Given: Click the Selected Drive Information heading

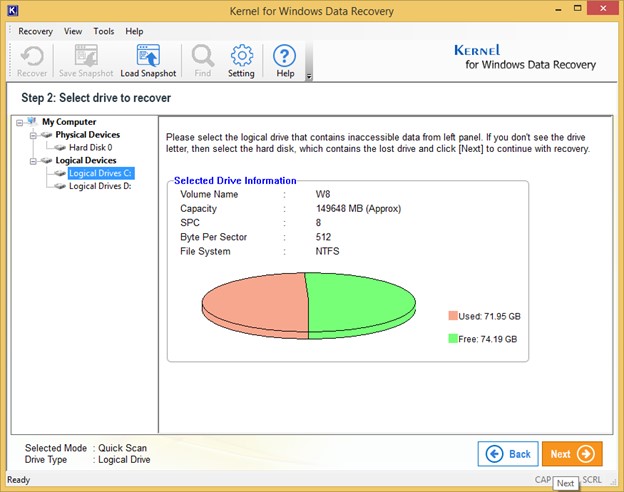Looking at the screenshot, I should (235, 181).
